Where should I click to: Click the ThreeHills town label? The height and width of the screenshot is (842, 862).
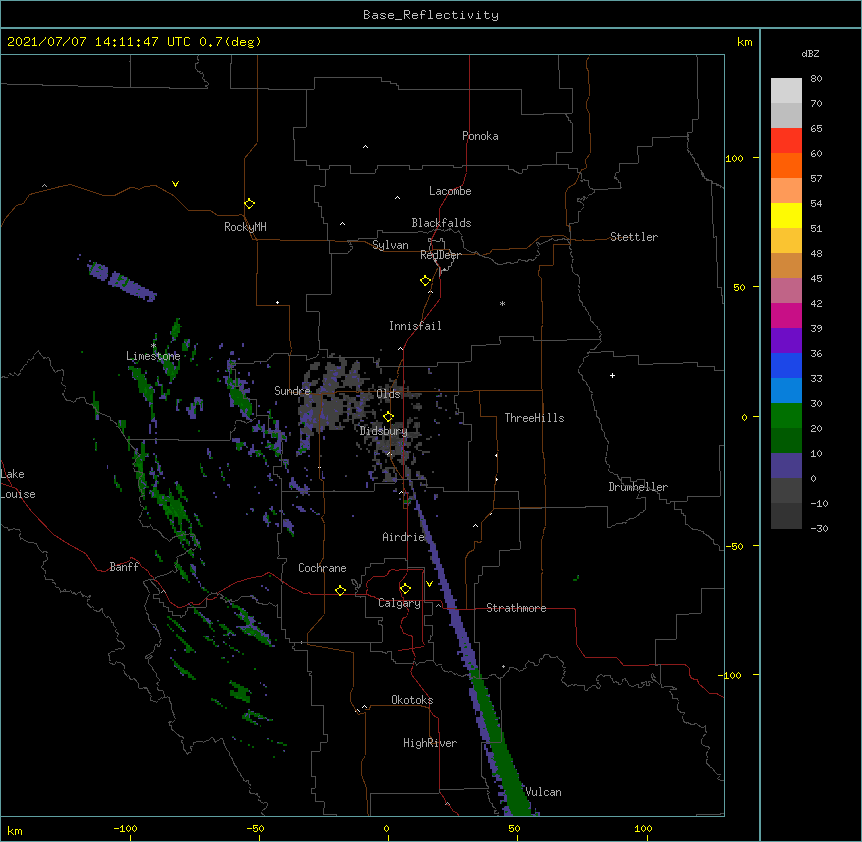click(534, 418)
